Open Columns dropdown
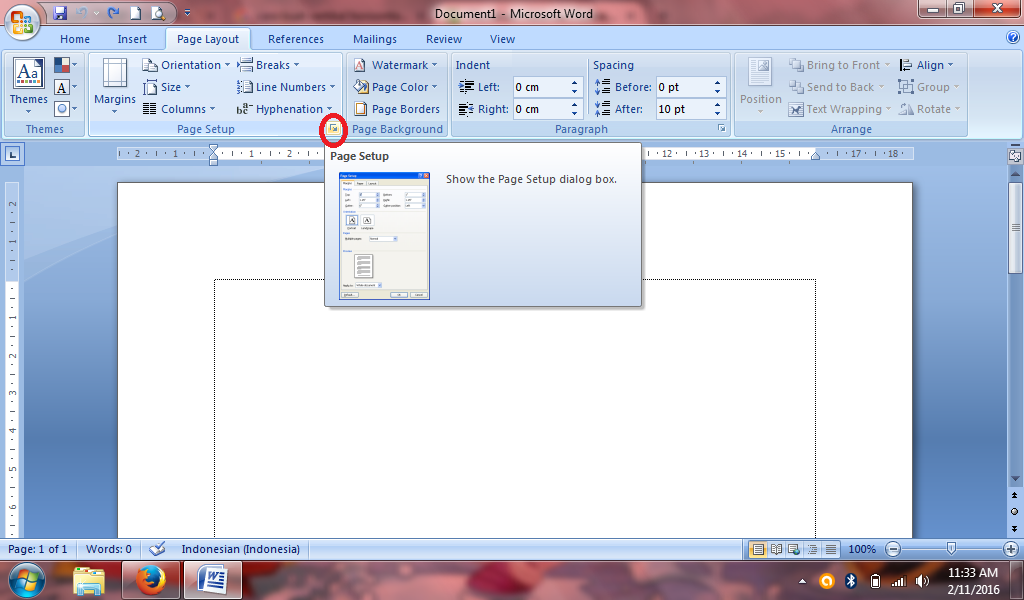Screen dimensions: 1024x600 [x=179, y=109]
